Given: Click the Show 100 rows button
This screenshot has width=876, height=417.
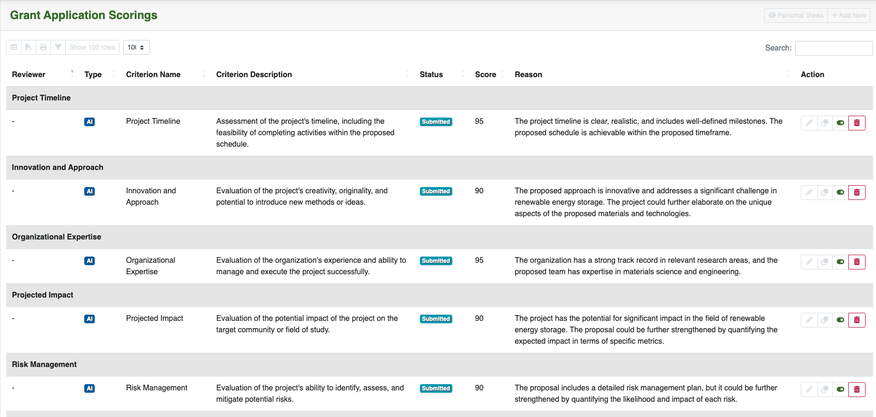Looking at the screenshot, I should pyautogui.click(x=93, y=47).
